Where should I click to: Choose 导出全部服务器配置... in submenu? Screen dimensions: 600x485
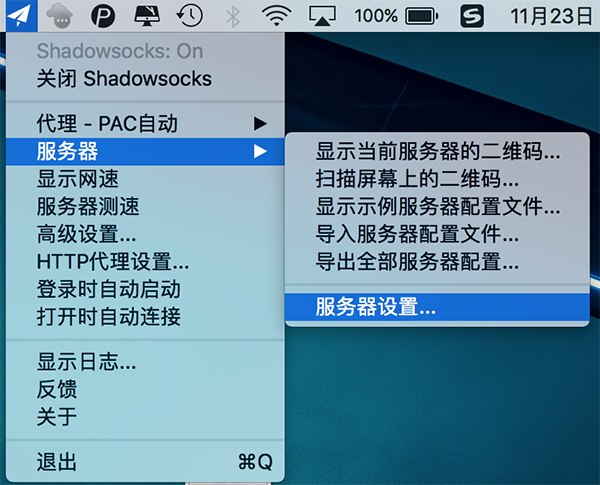(x=437, y=261)
